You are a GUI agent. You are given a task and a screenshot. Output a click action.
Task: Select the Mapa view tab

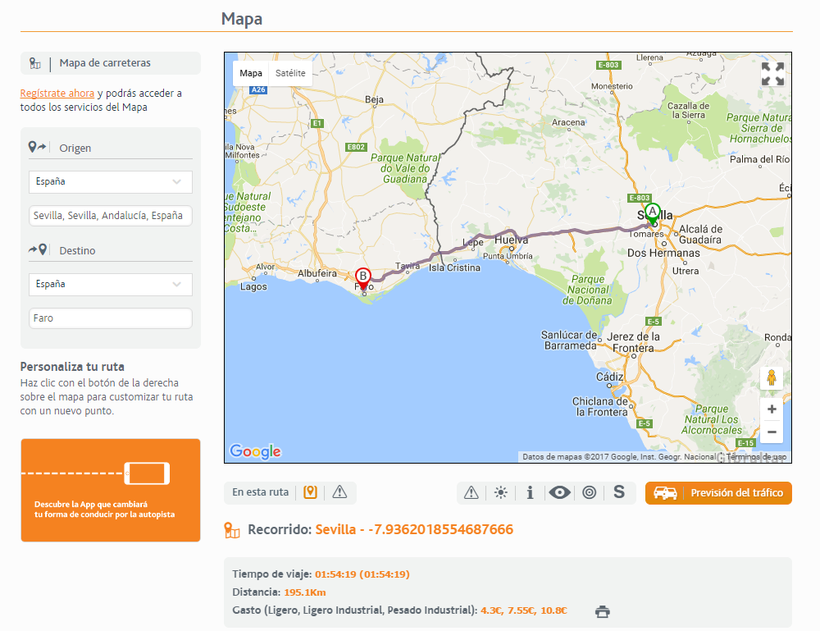pyautogui.click(x=251, y=73)
